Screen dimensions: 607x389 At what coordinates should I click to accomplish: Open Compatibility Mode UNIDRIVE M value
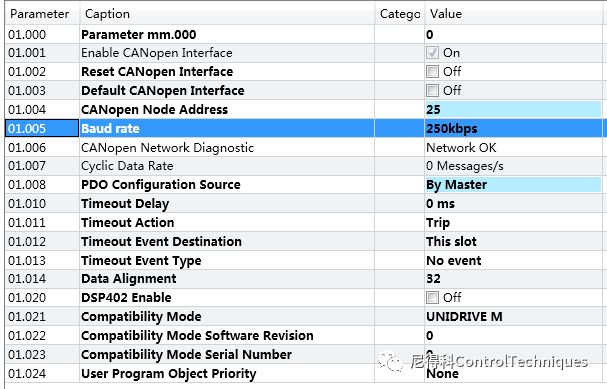pyautogui.click(x=513, y=317)
